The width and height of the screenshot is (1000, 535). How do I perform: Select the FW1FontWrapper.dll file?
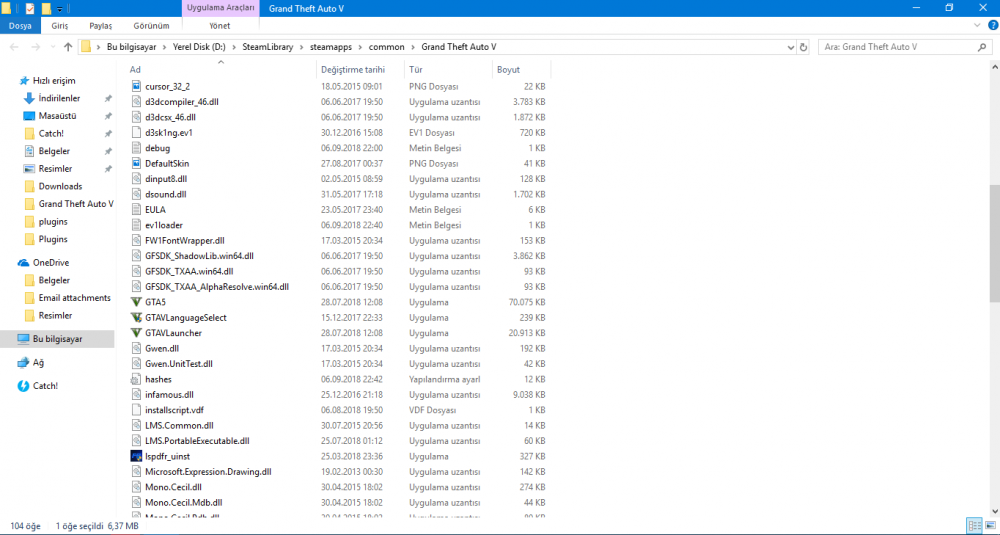click(x=184, y=240)
